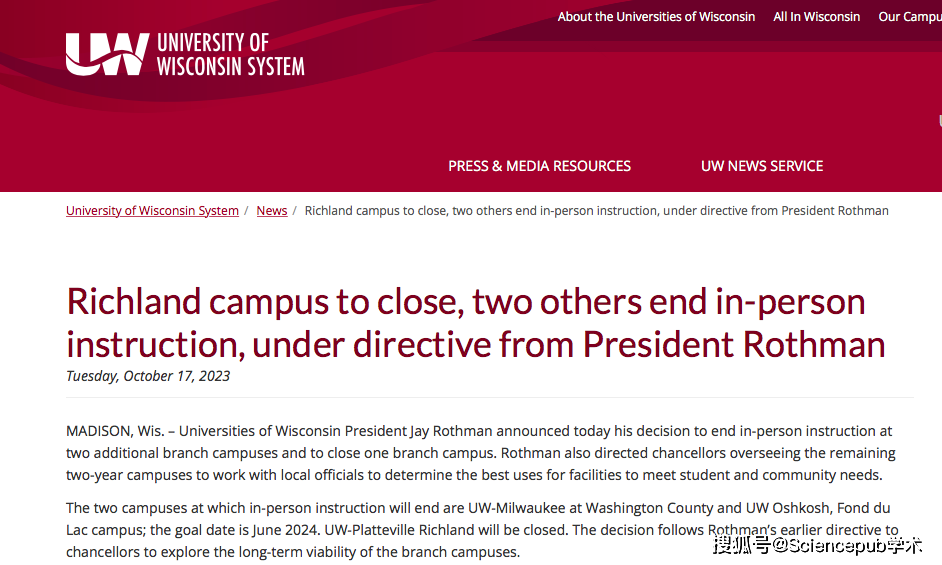Open About the Universities of Wisconsin
942x565 pixels.
point(656,17)
